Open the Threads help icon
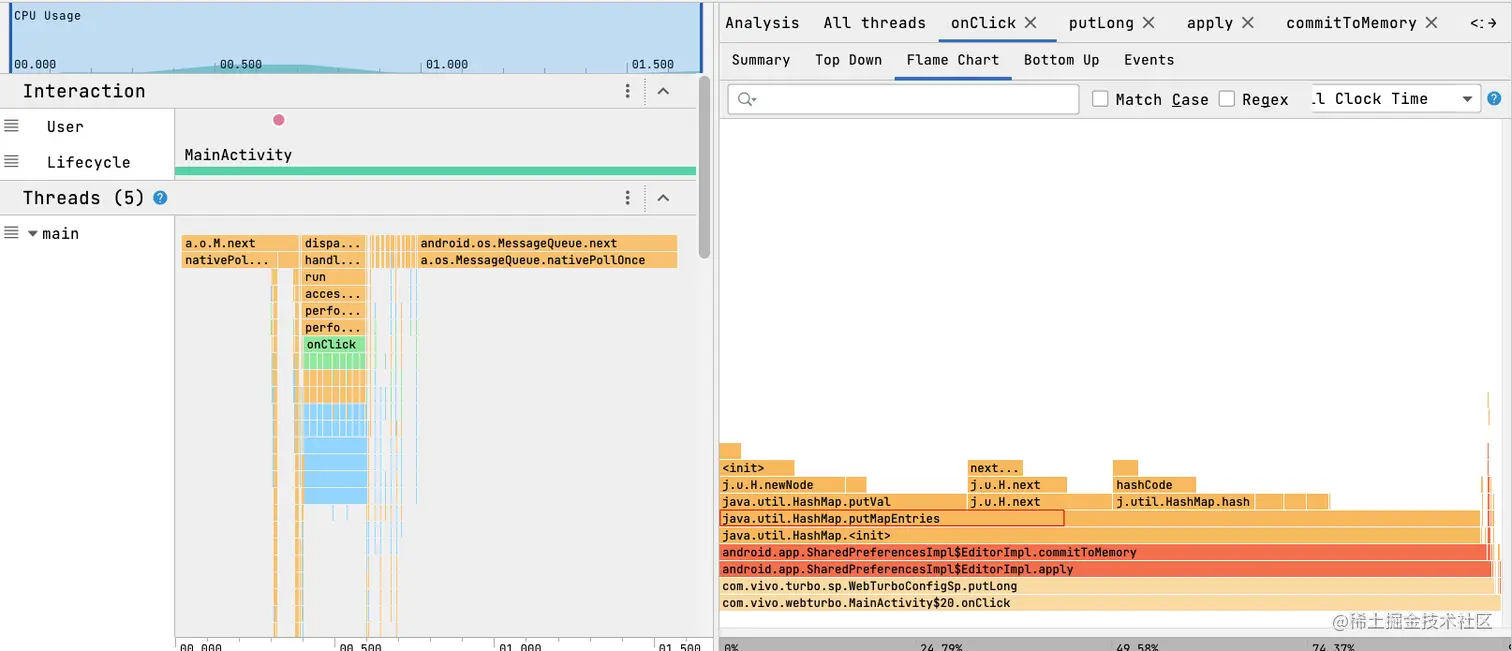 point(160,198)
